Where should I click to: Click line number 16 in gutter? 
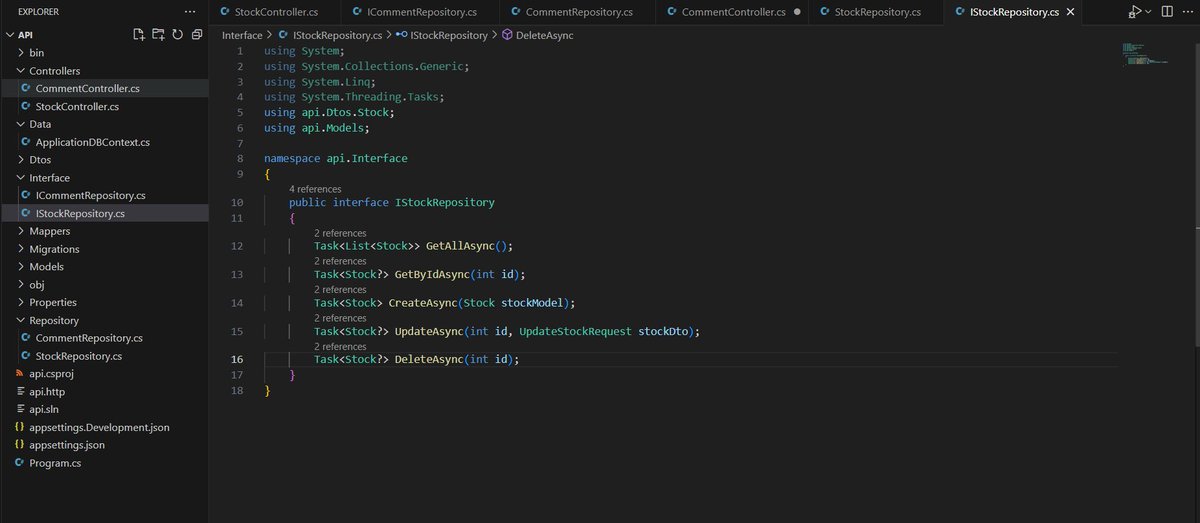(236, 359)
